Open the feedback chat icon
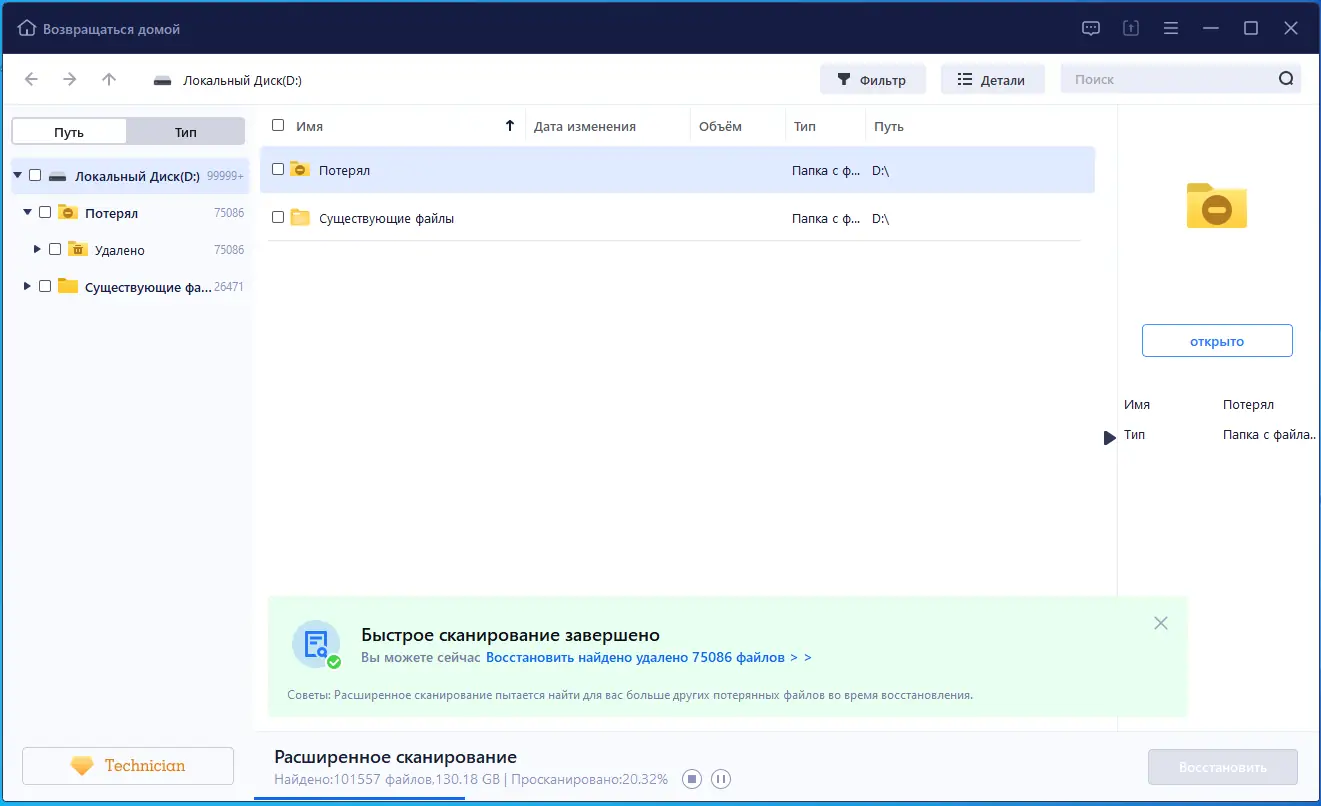This screenshot has width=1321, height=806. pyautogui.click(x=1091, y=28)
